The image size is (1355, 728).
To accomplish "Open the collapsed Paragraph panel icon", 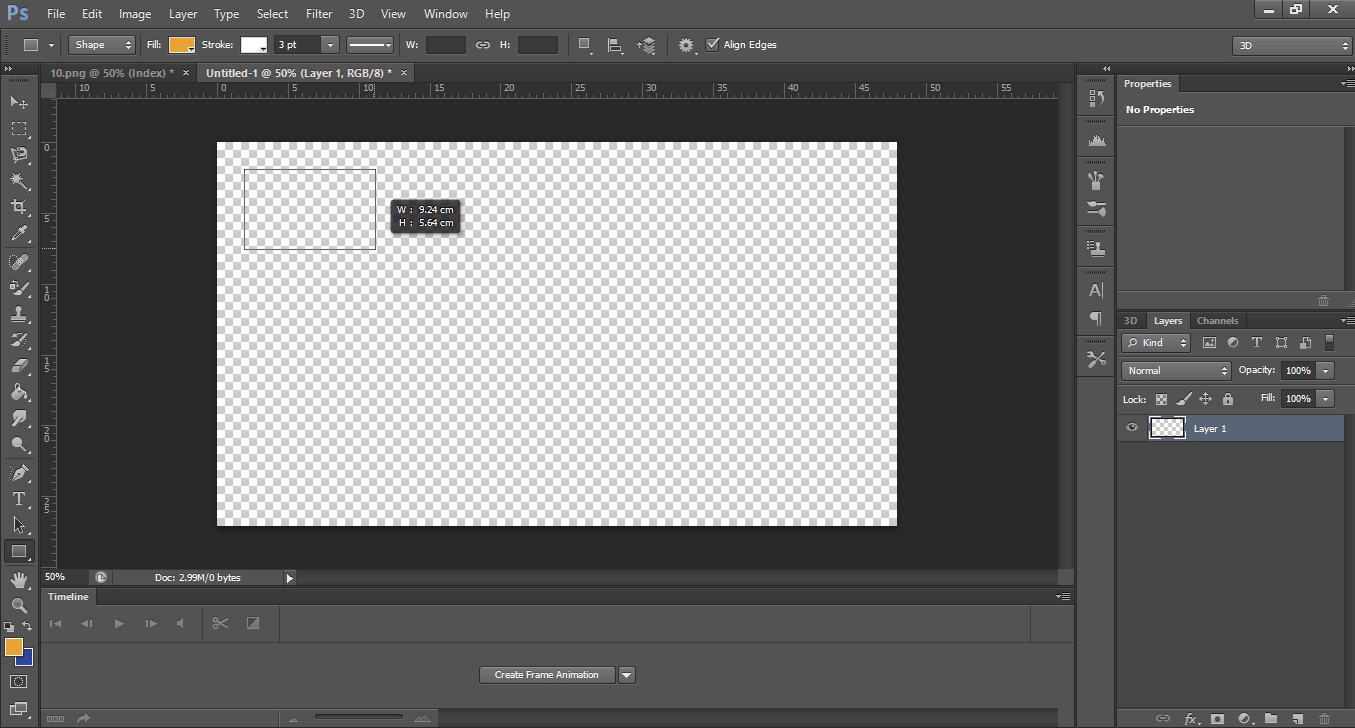I will click(x=1096, y=318).
